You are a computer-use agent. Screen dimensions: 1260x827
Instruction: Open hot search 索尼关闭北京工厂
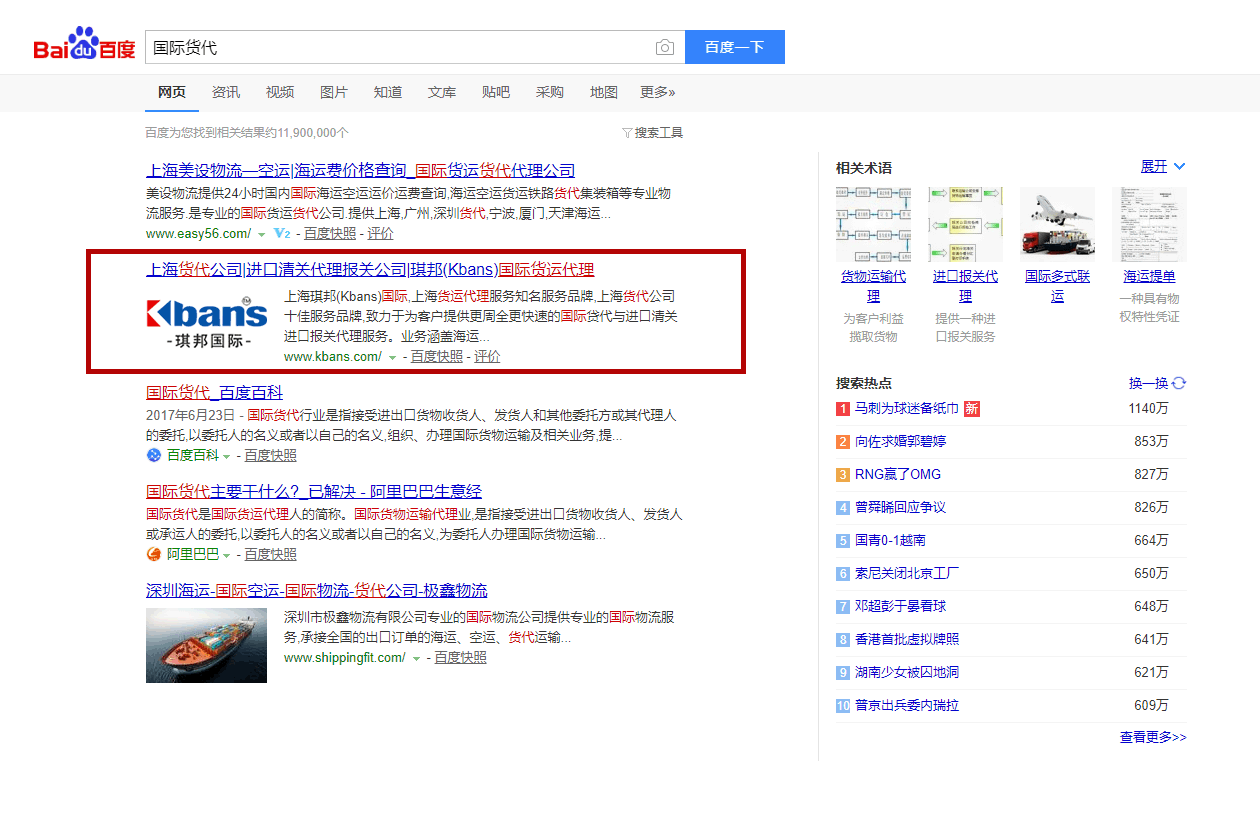coord(907,573)
